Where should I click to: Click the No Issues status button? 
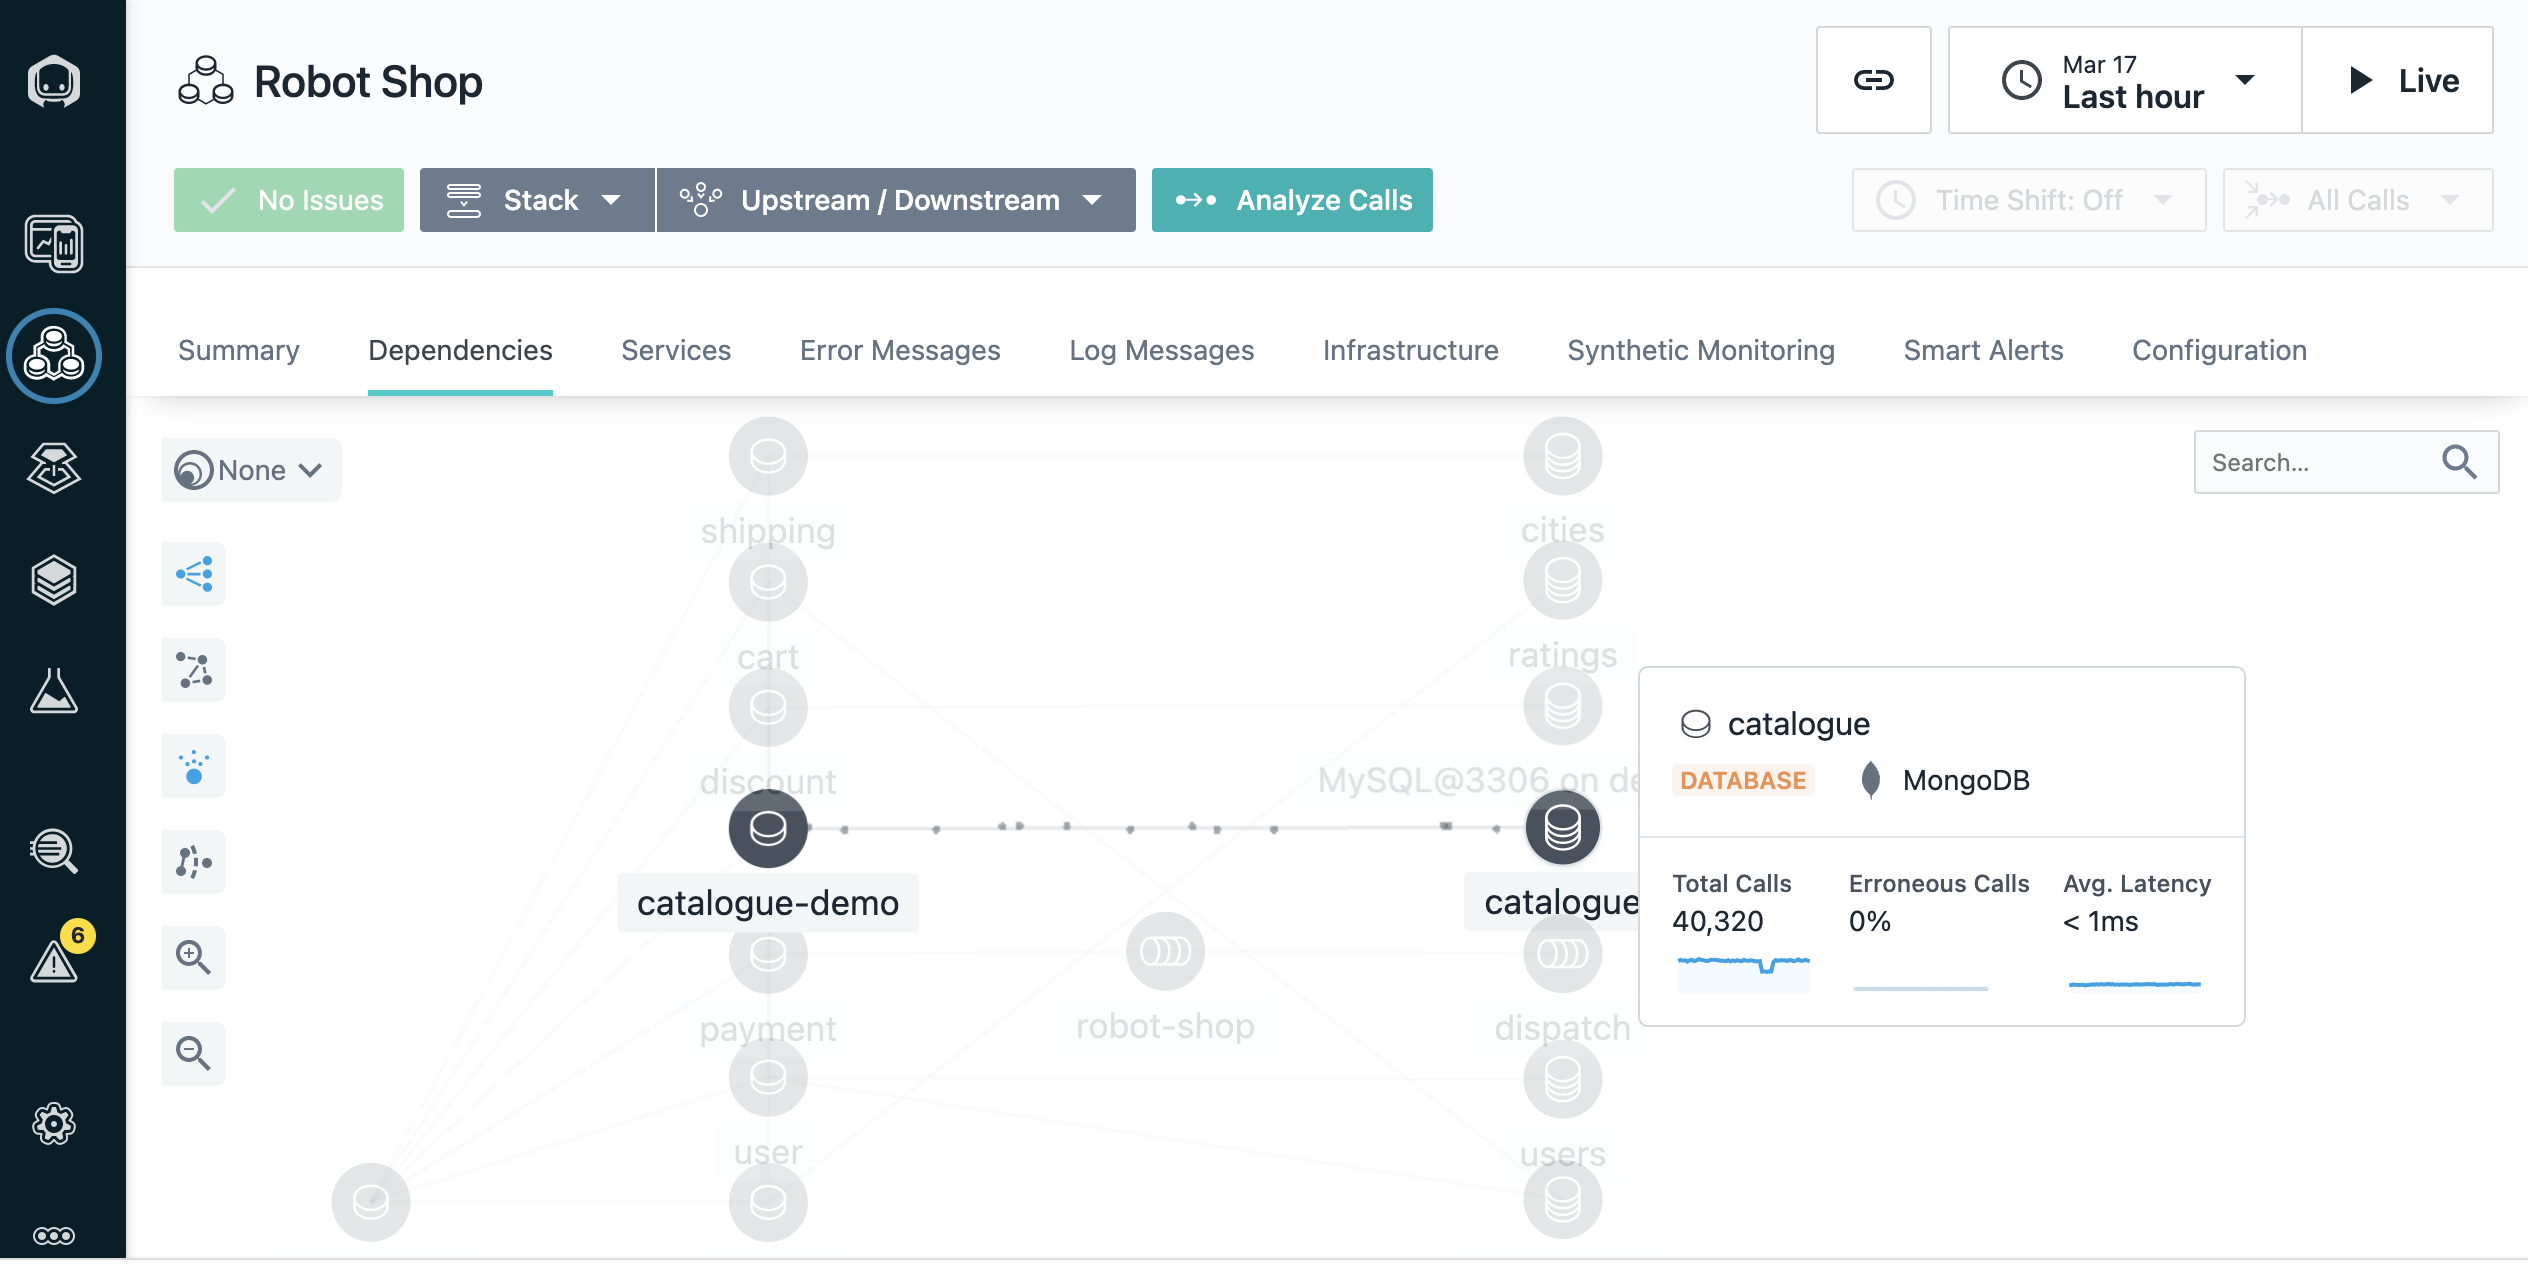(x=288, y=200)
